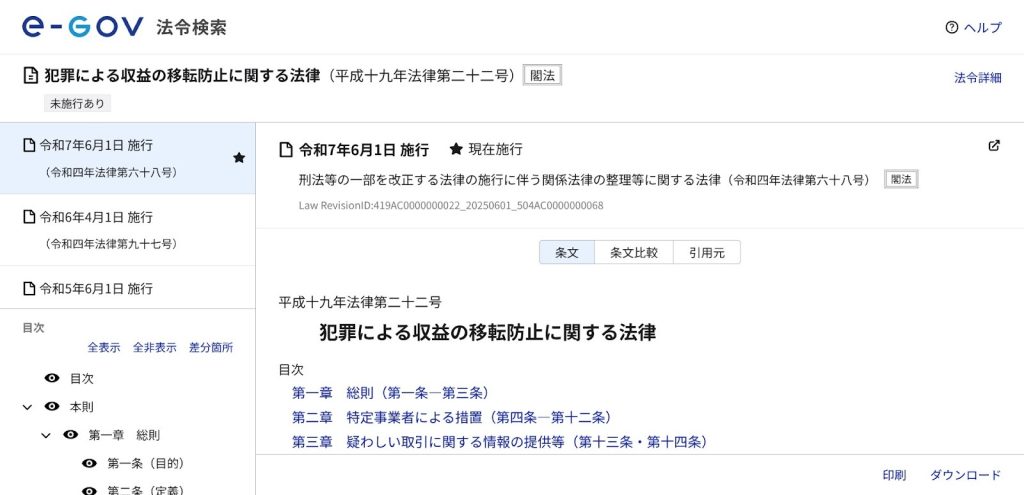Toggle visibility eye for 本則

click(52, 407)
